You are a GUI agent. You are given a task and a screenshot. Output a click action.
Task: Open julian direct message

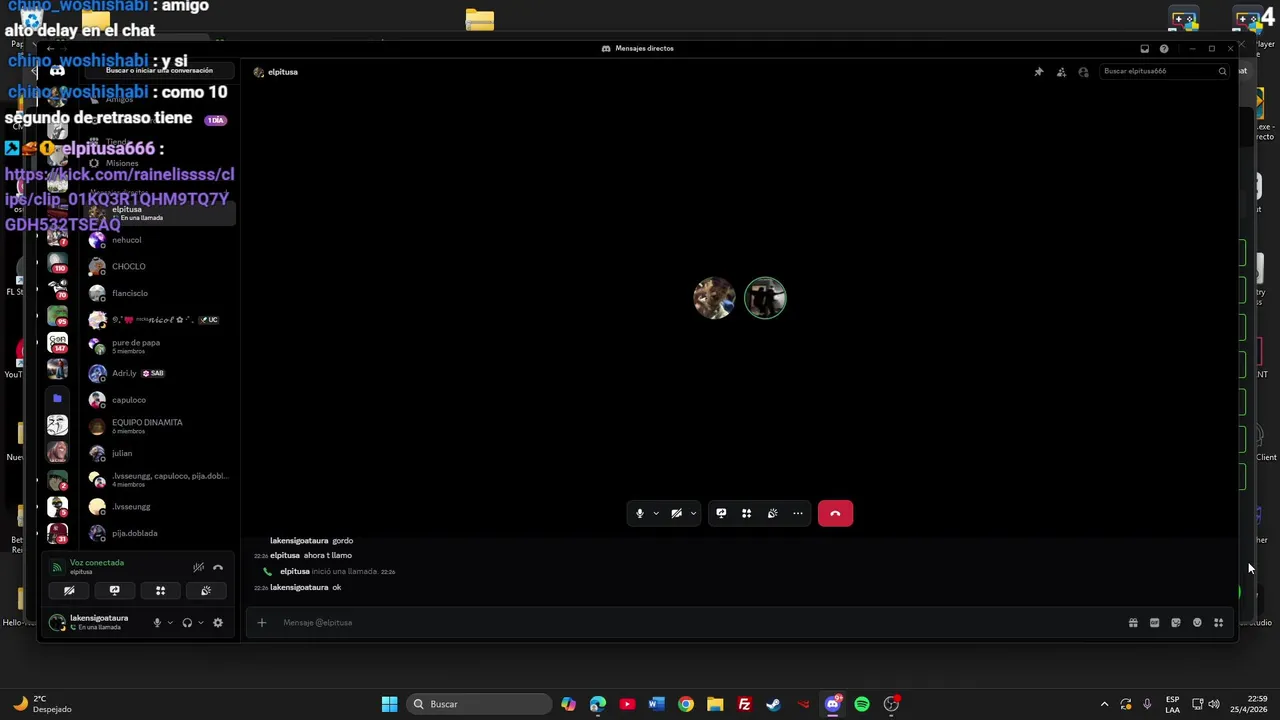tap(160, 453)
